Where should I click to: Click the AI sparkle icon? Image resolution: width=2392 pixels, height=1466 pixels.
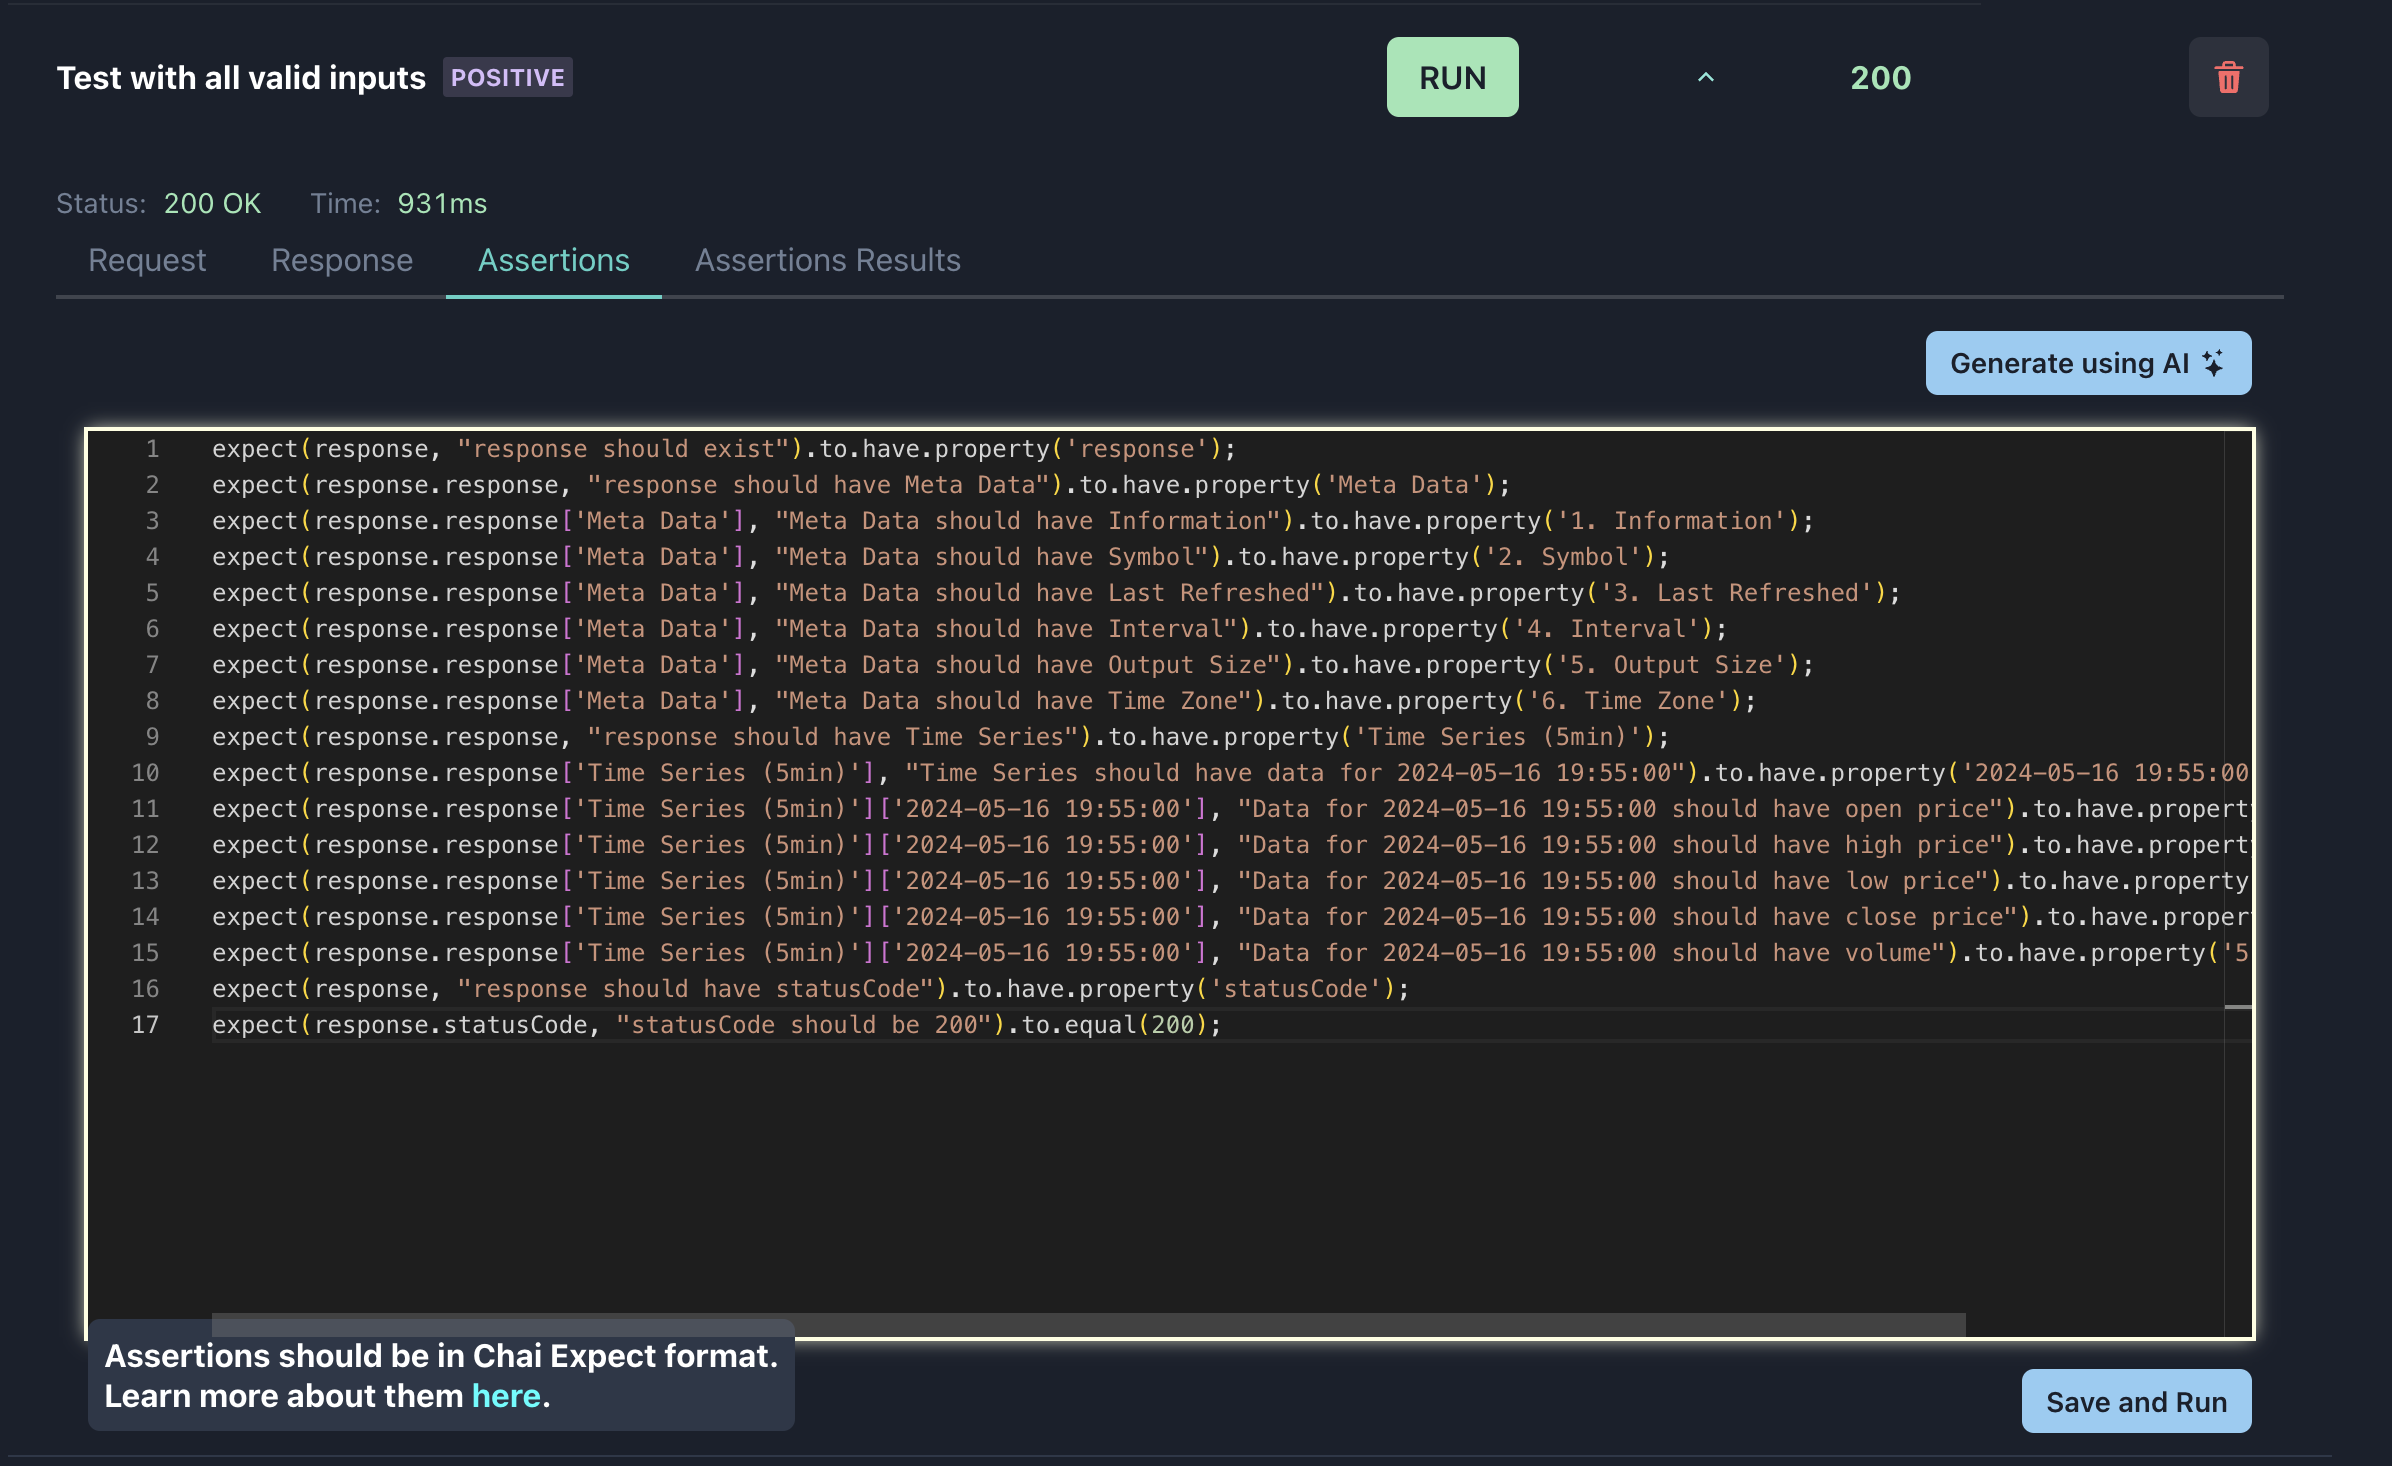(2214, 363)
